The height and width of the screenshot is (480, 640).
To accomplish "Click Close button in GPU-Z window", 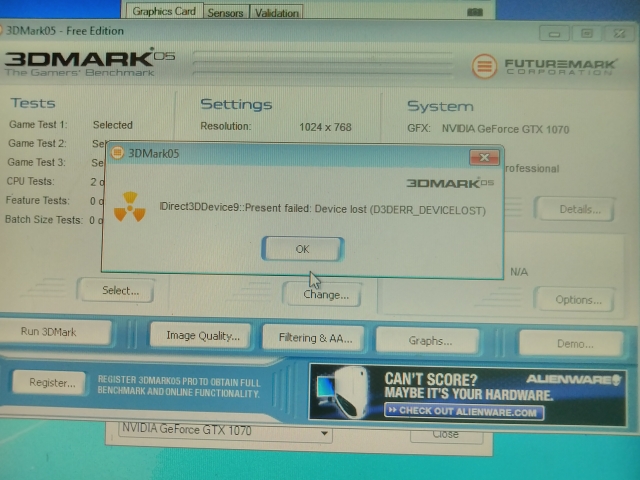I will click(x=447, y=434).
